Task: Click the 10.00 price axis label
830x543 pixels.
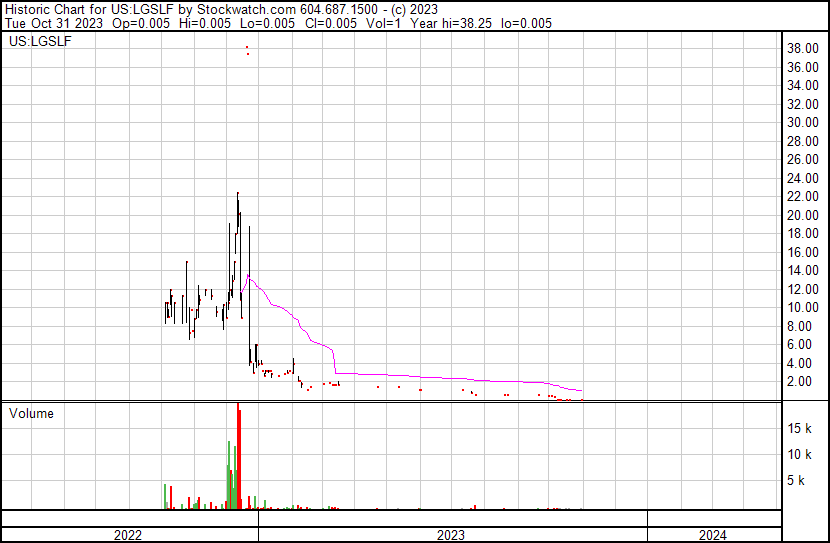Action: (803, 307)
